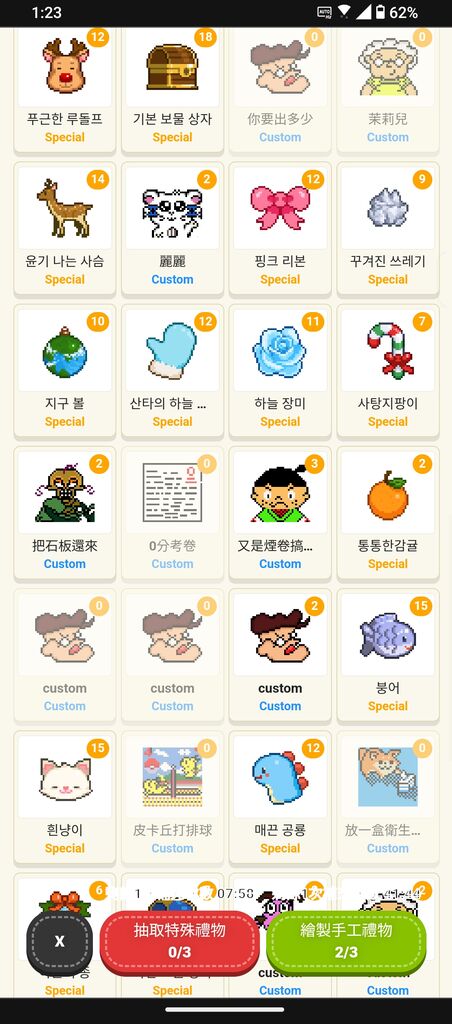Close the gift panel with X button

pyautogui.click(x=59, y=941)
